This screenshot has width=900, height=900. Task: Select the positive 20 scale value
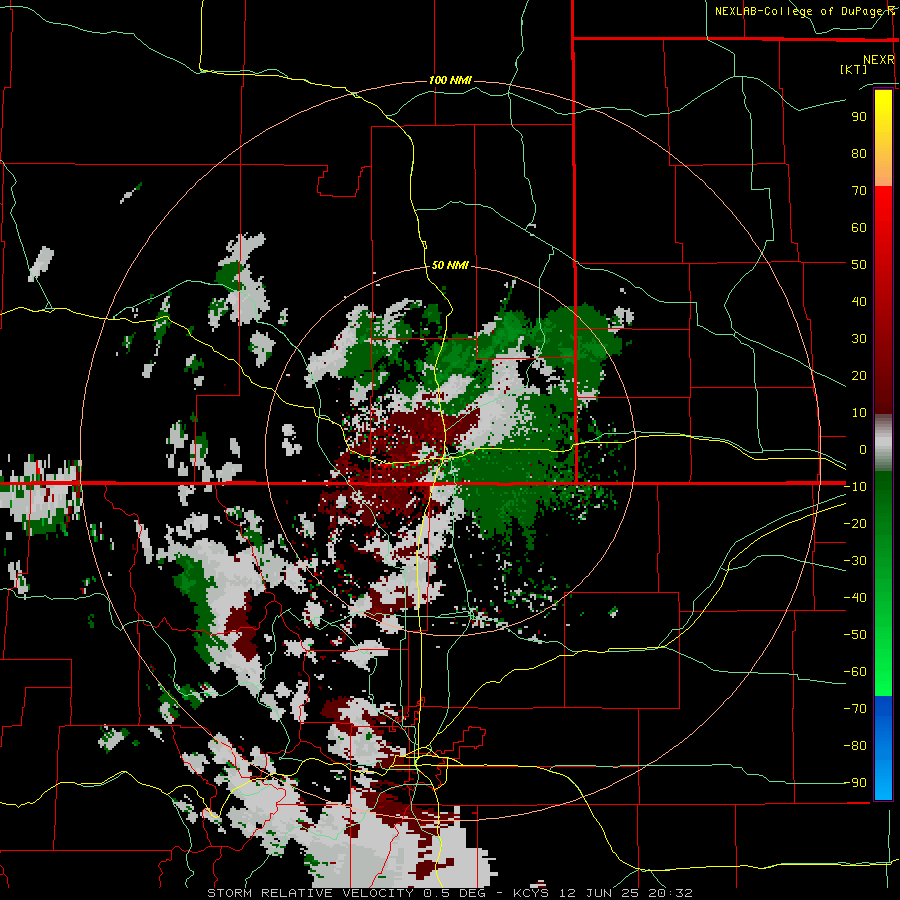pos(859,376)
